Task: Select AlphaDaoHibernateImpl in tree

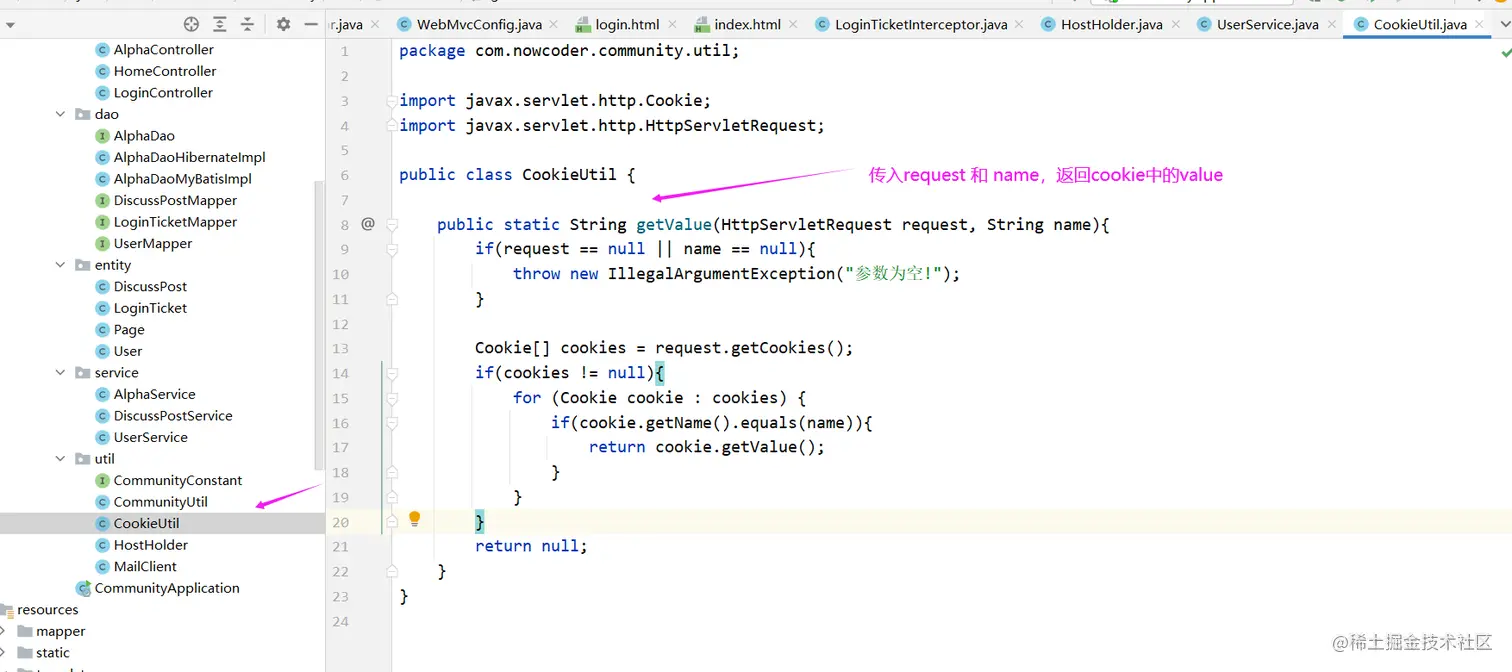Action: (x=190, y=157)
